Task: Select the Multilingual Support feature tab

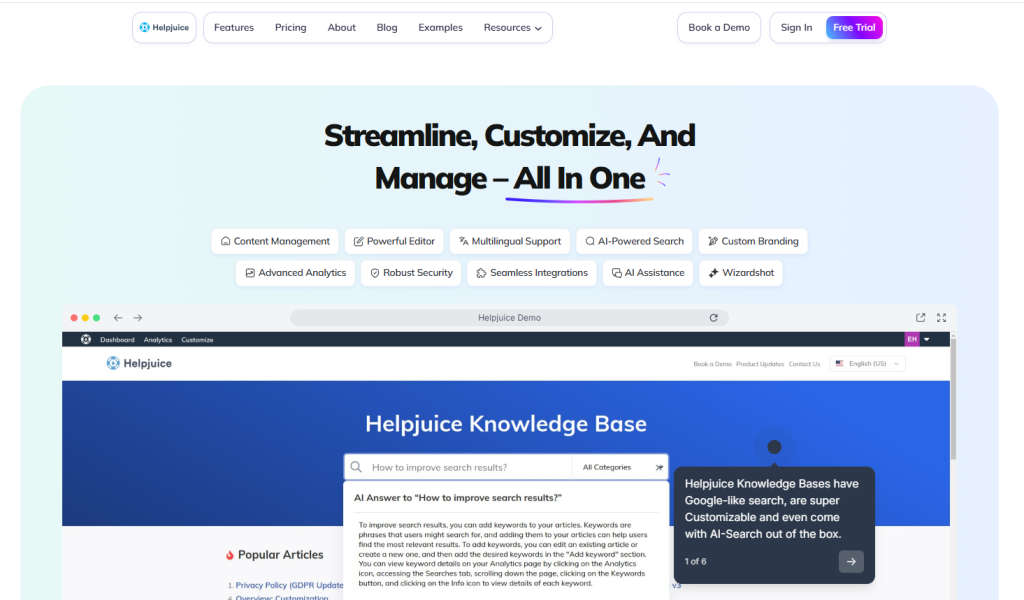Action: click(509, 241)
